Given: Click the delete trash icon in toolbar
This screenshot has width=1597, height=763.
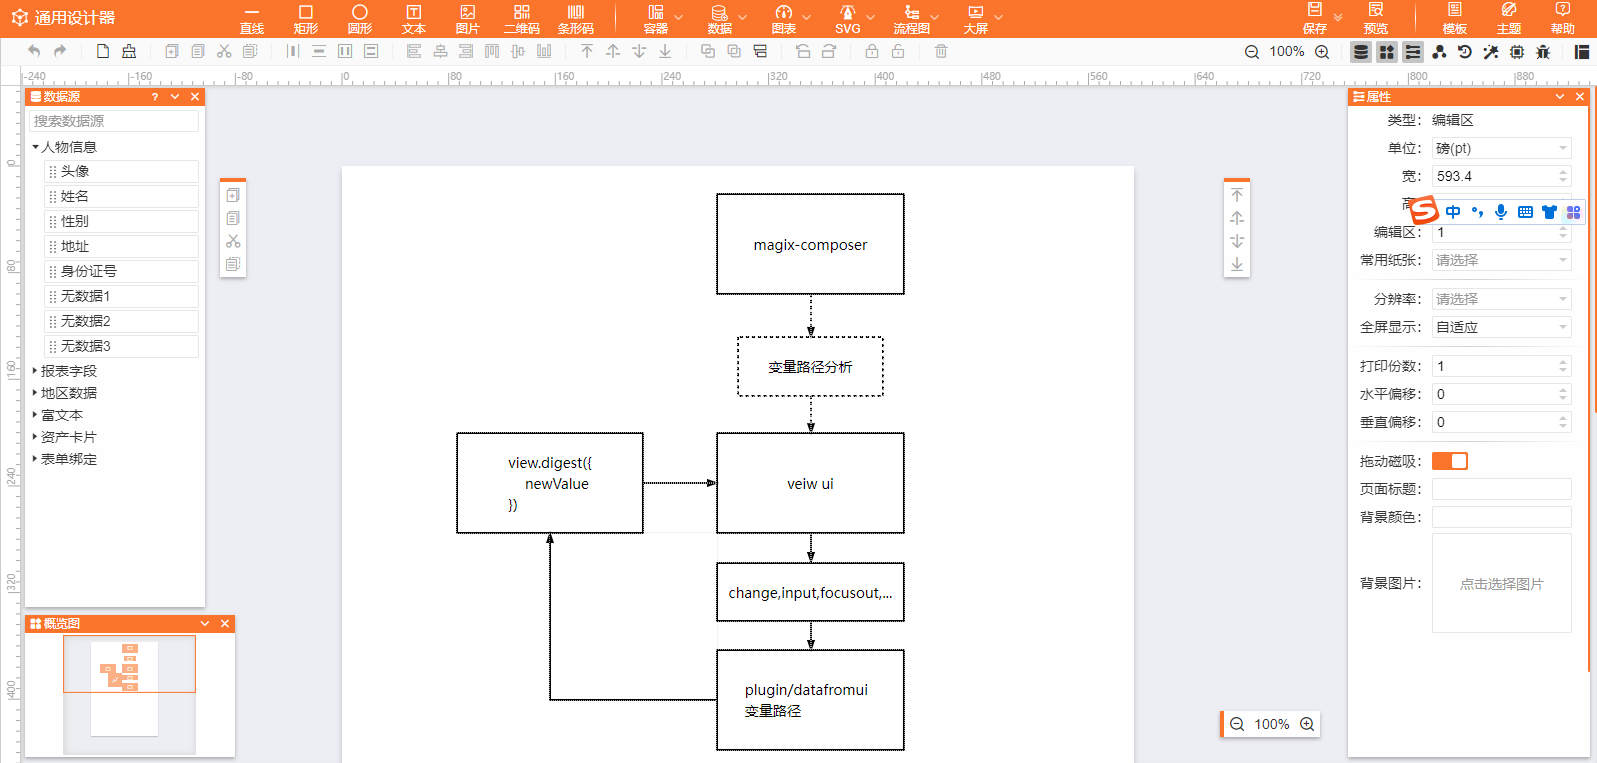Looking at the screenshot, I should coord(941,52).
